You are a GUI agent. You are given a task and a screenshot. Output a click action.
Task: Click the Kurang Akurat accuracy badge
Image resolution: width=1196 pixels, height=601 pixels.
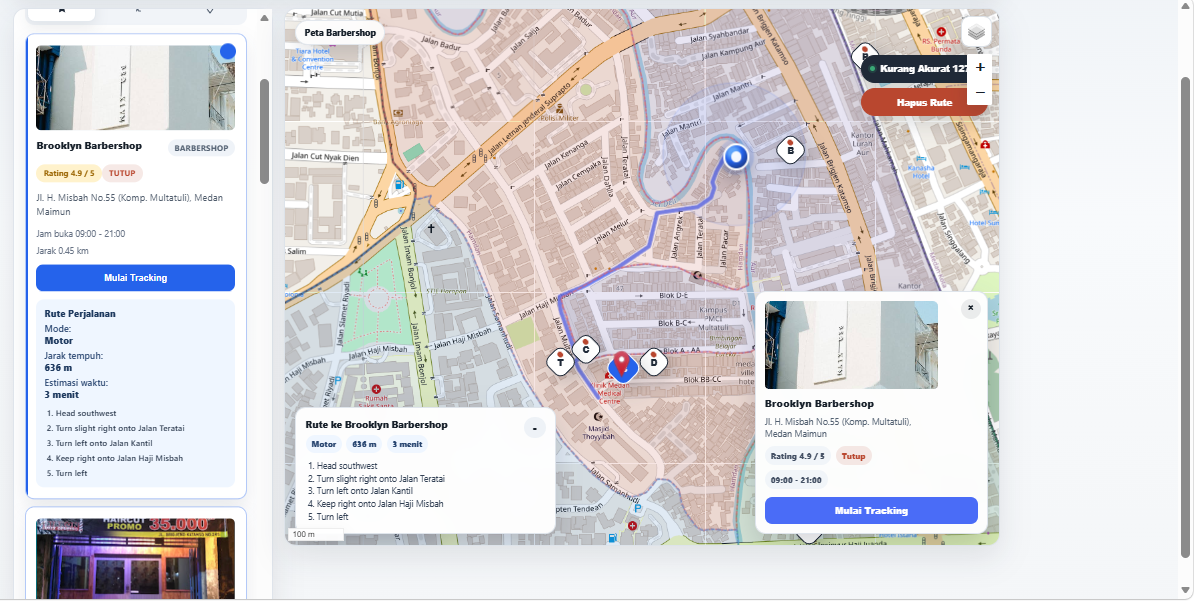point(915,69)
